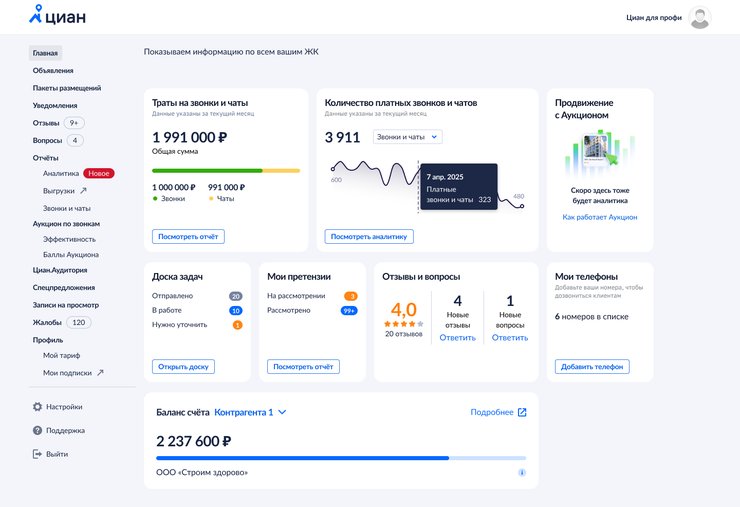
Task: Expand the Контрагента 1 selector
Action: [250, 412]
